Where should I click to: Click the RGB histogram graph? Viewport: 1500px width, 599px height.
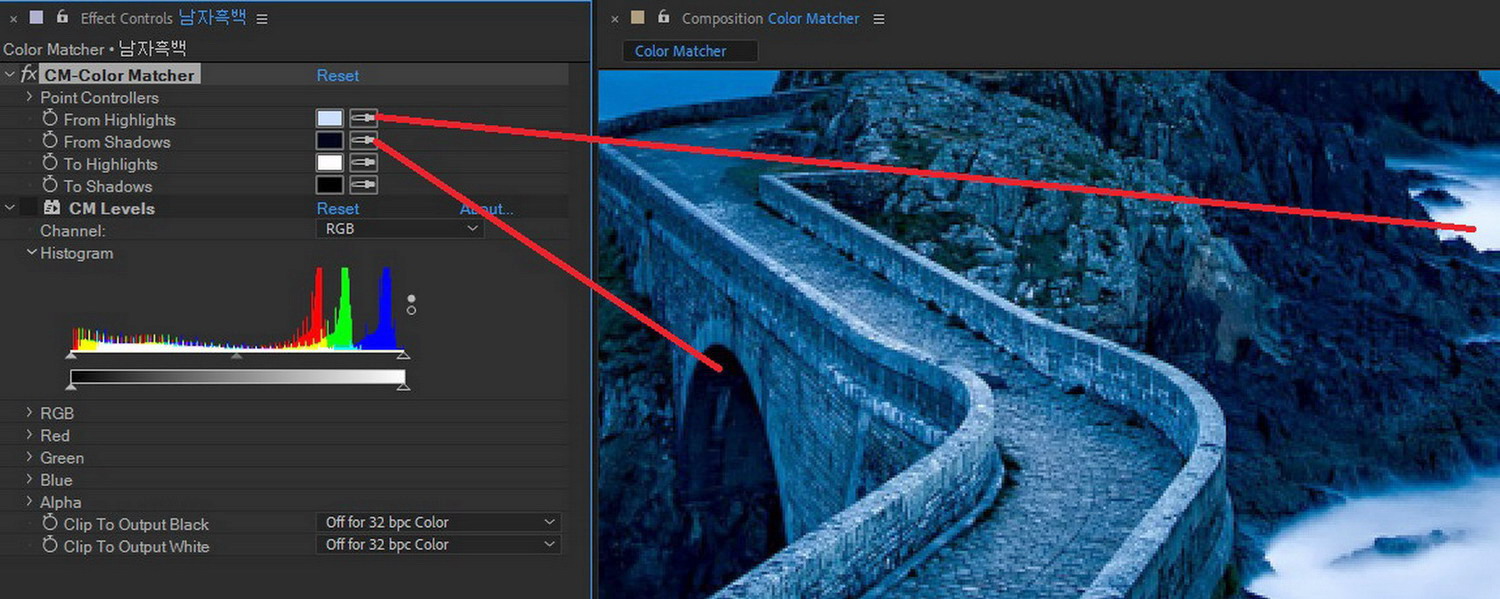click(237, 307)
